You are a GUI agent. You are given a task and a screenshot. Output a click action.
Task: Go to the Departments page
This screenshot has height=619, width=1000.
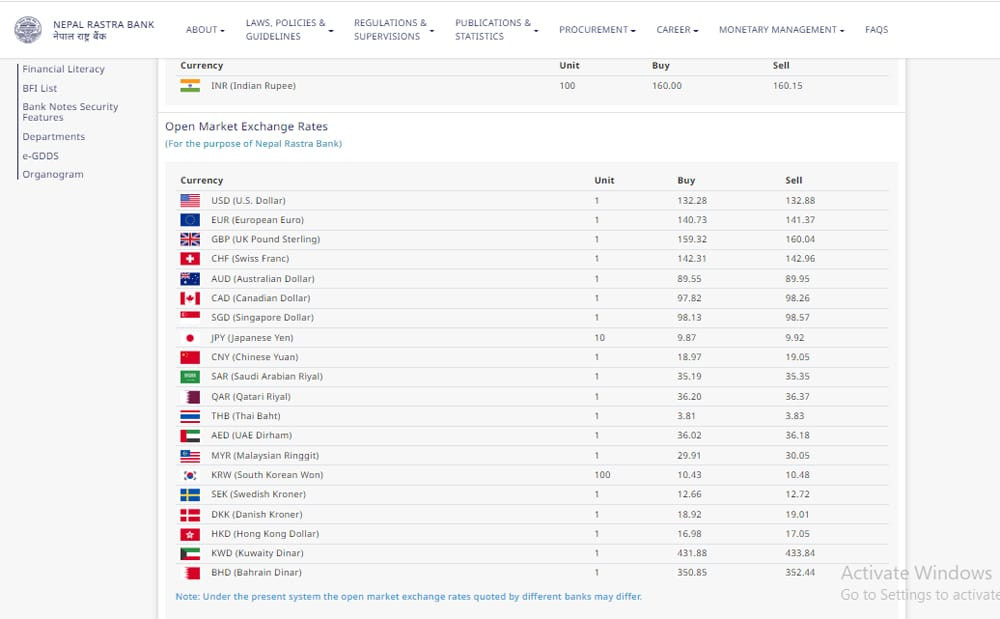(54, 137)
